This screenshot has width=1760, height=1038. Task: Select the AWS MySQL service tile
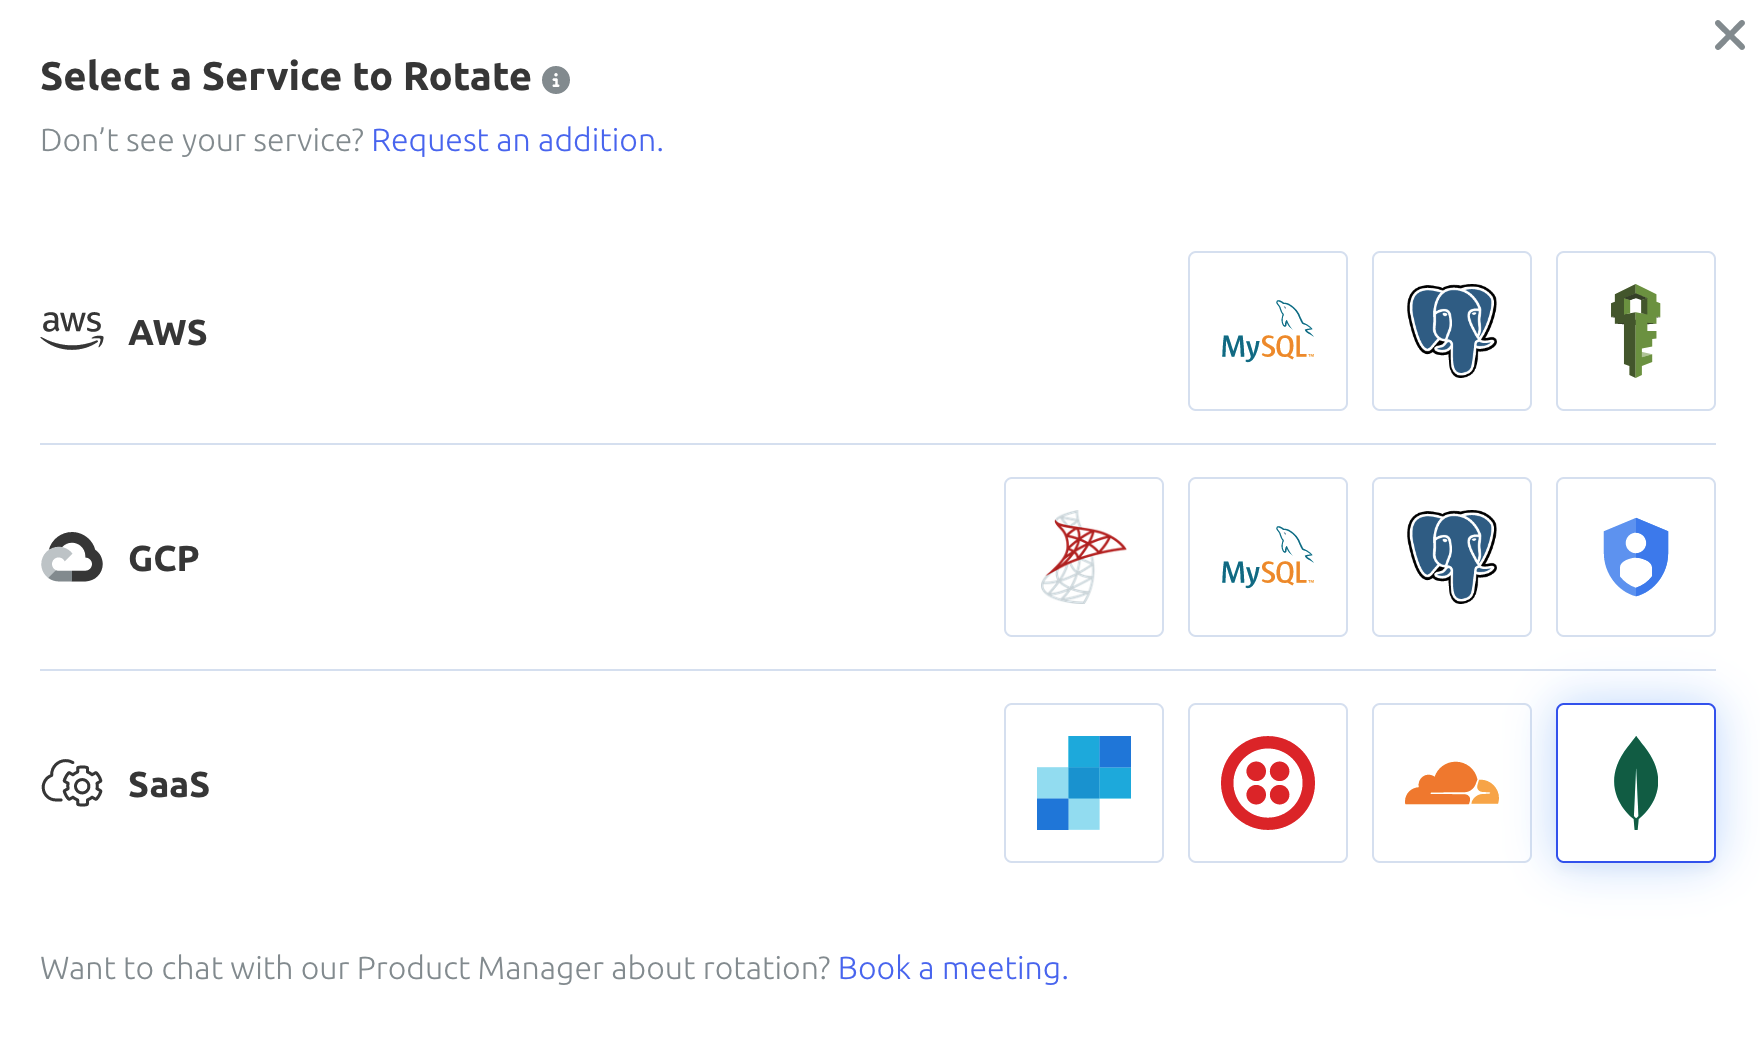pos(1267,331)
